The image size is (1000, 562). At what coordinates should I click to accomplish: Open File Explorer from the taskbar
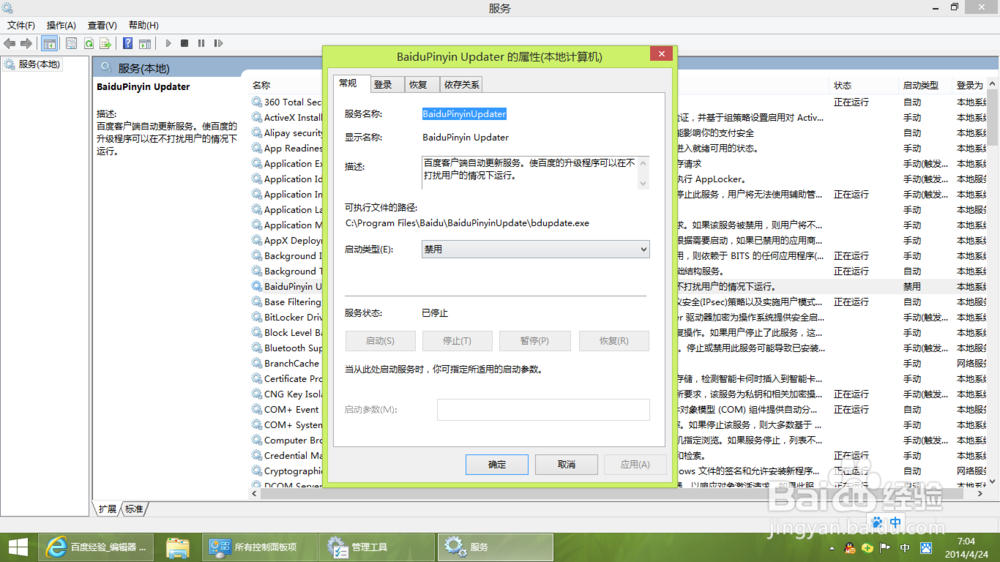177,547
